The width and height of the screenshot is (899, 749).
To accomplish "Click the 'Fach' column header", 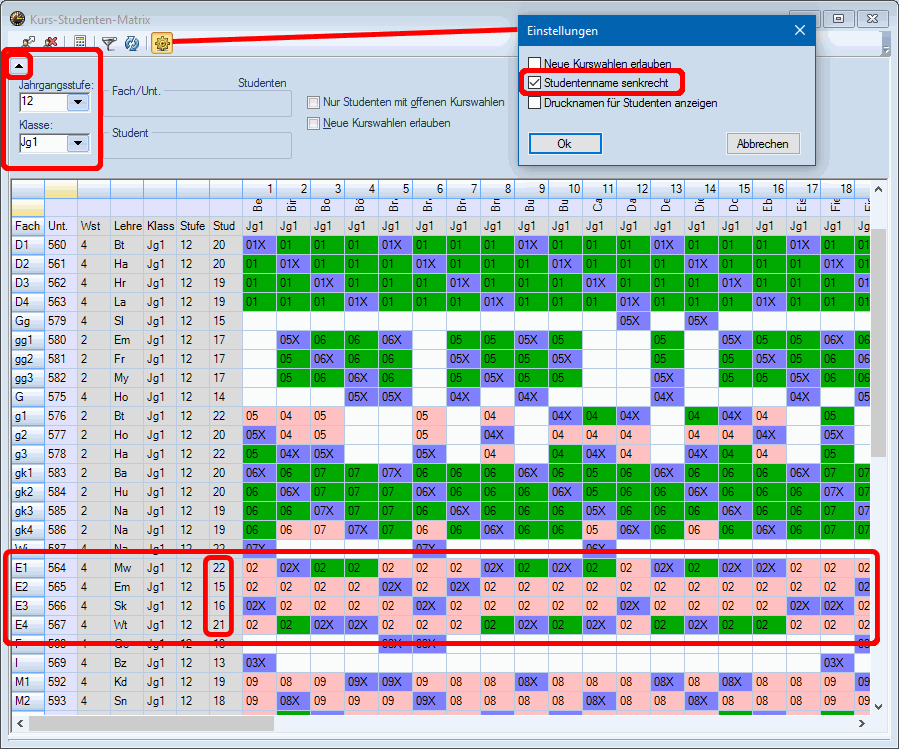I will pyautogui.click(x=28, y=226).
